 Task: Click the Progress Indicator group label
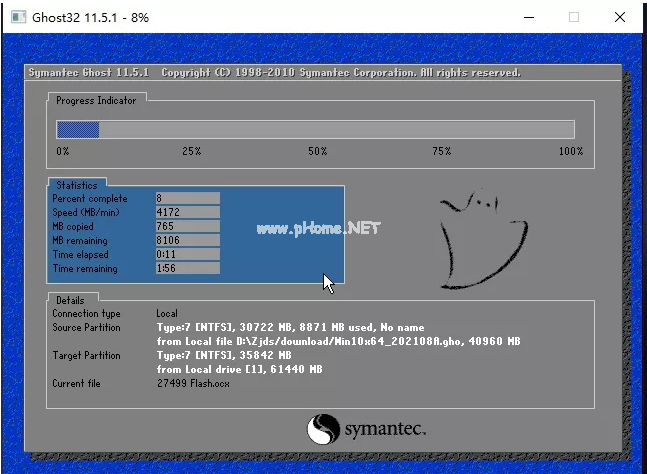[97, 100]
